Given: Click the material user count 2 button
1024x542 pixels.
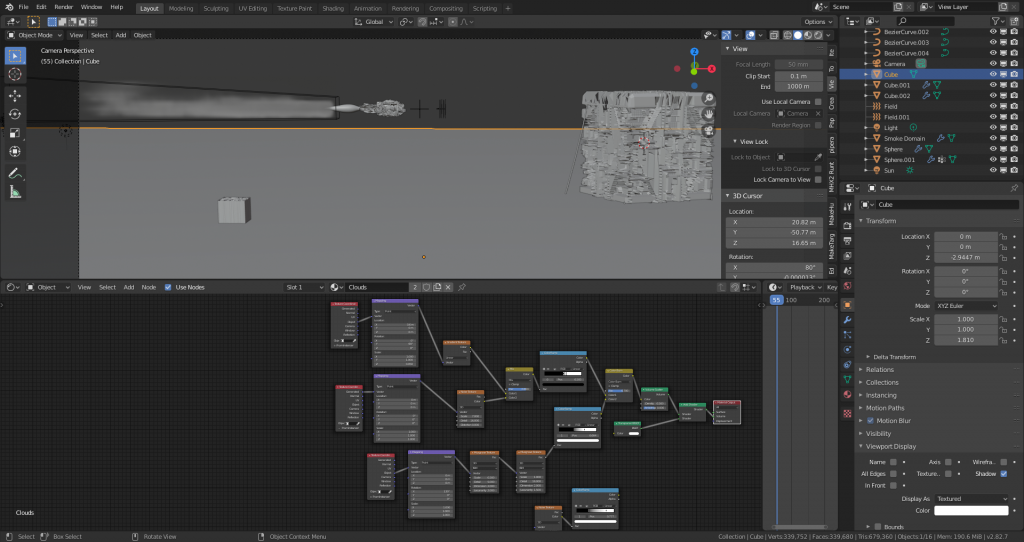Looking at the screenshot, I should coord(415,287).
